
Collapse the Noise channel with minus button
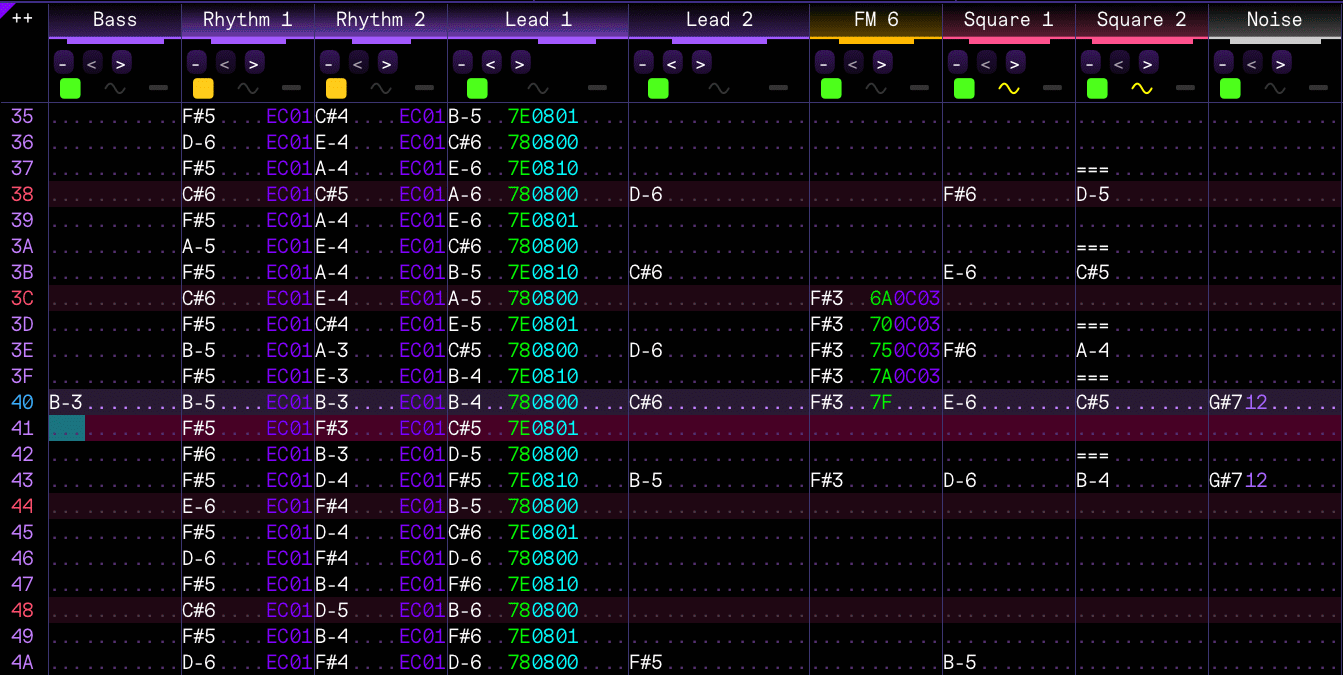point(1223,62)
